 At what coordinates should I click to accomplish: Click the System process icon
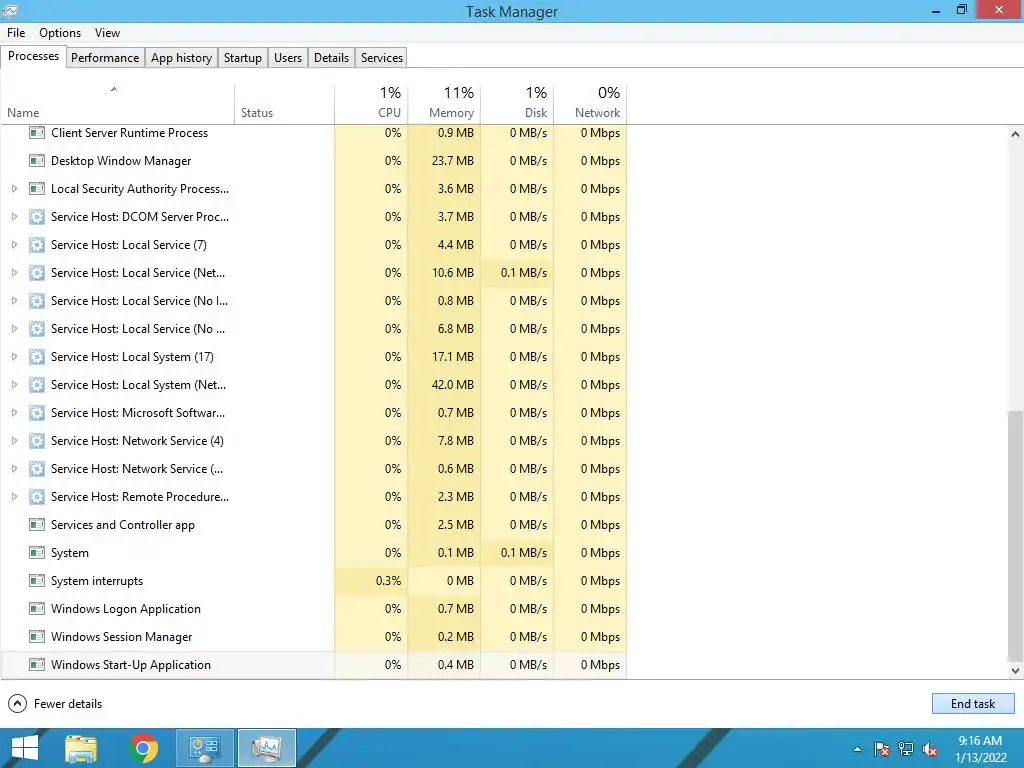pos(37,552)
